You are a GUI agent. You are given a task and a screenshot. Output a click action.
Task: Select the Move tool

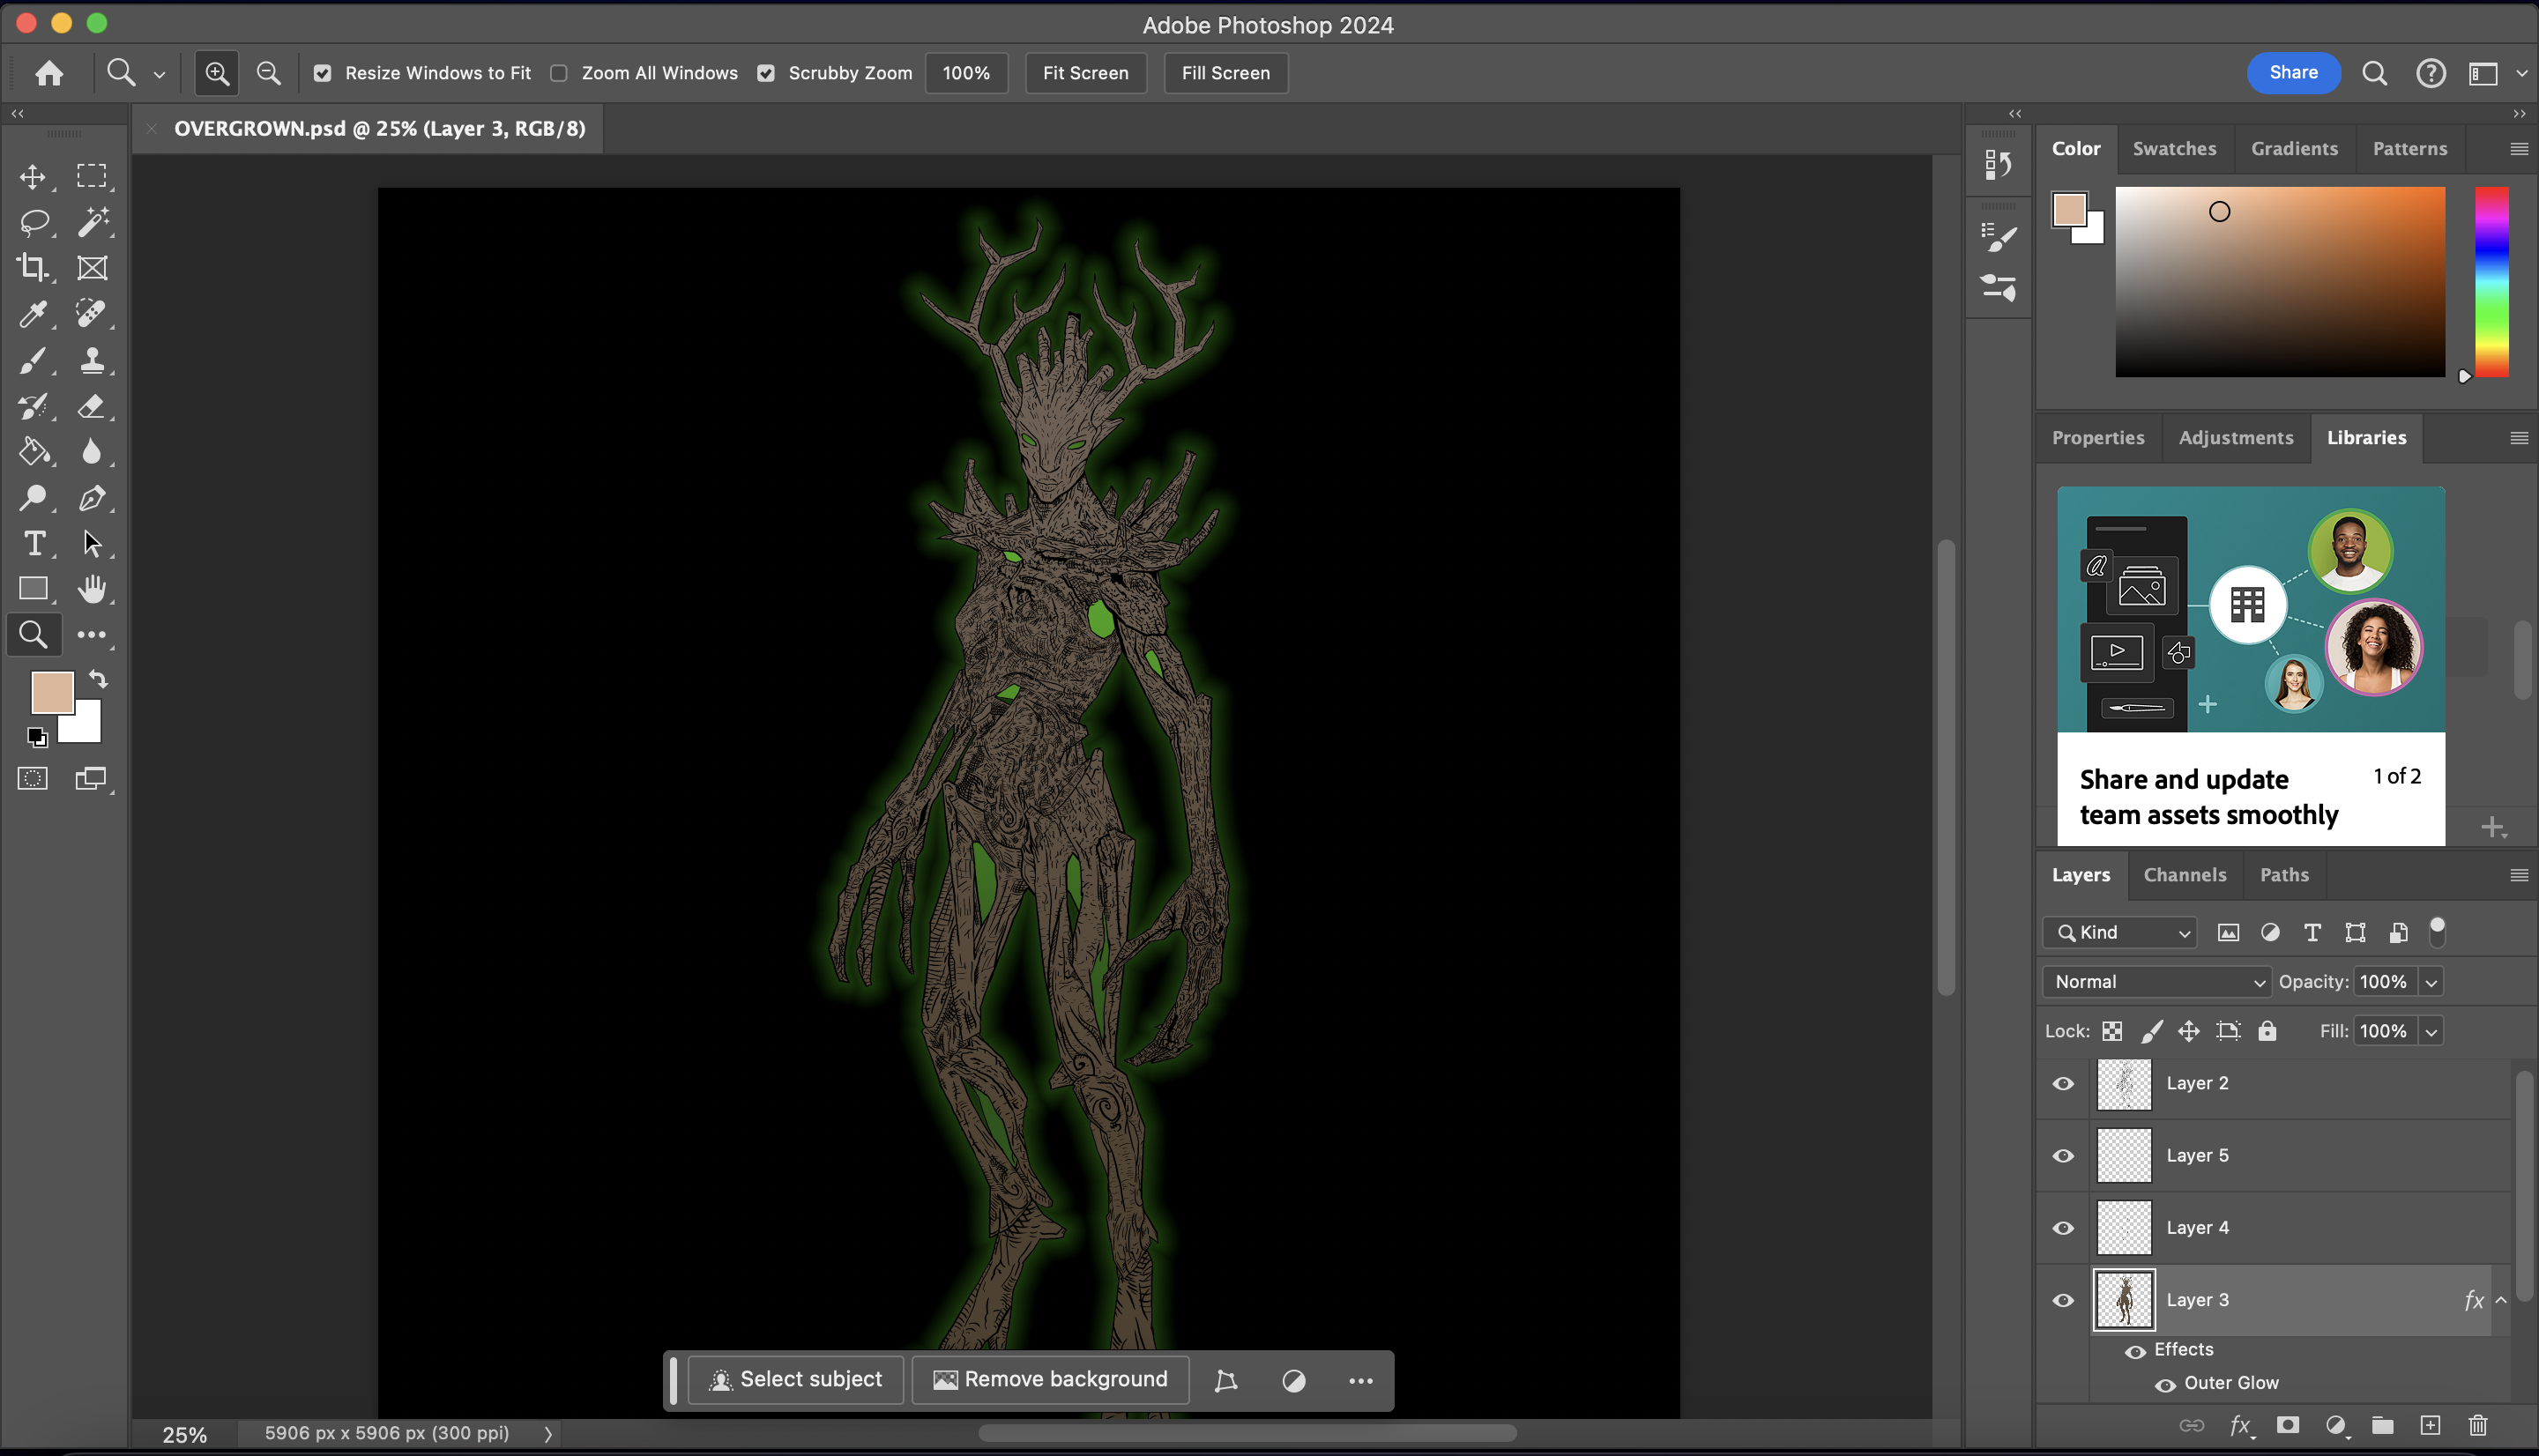pos(32,177)
